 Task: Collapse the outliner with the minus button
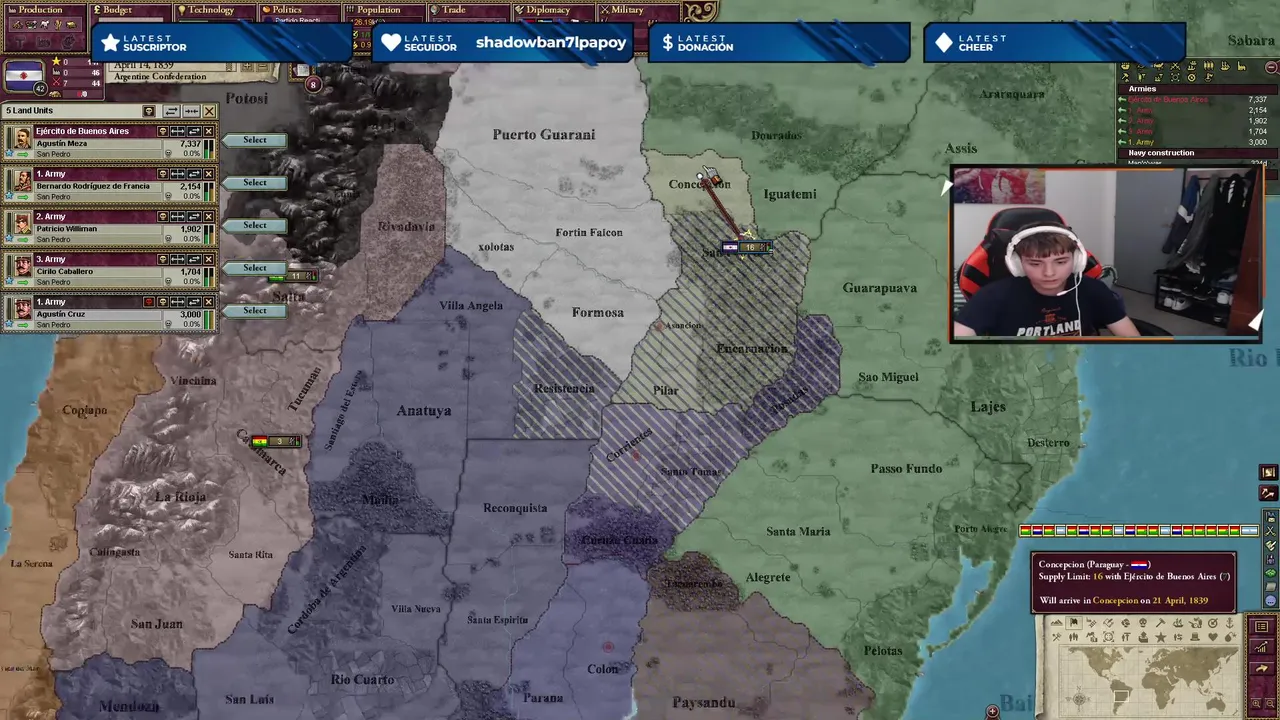1271,67
